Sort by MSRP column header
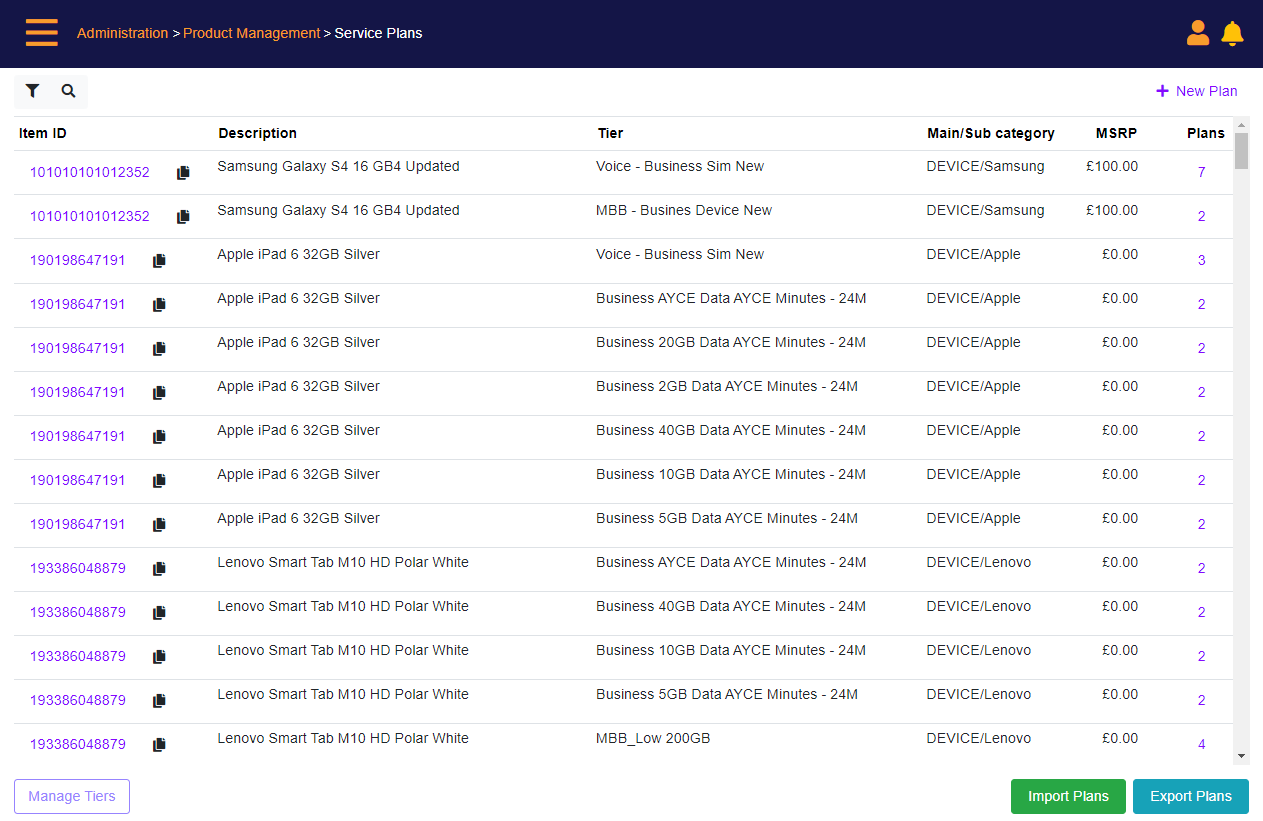The height and width of the screenshot is (821, 1263). point(1116,133)
